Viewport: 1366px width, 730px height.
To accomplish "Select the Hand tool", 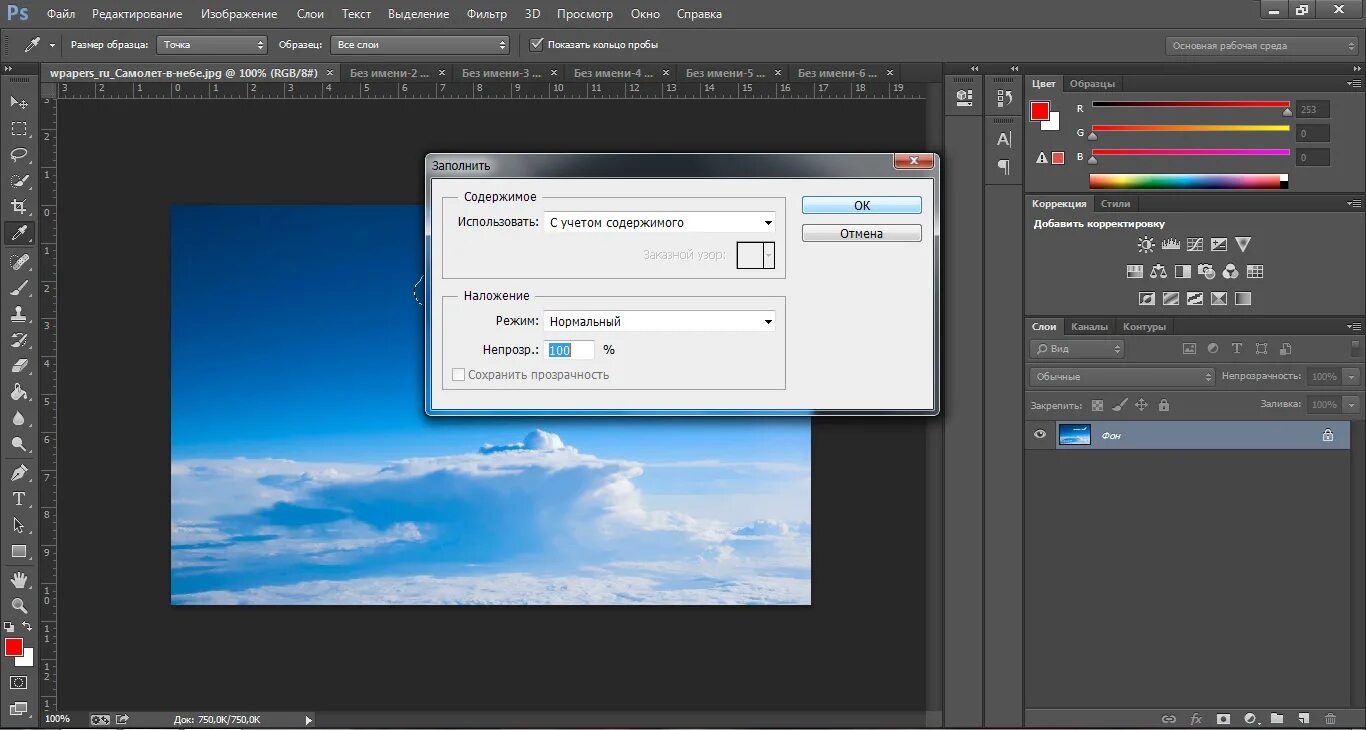I will tap(18, 579).
